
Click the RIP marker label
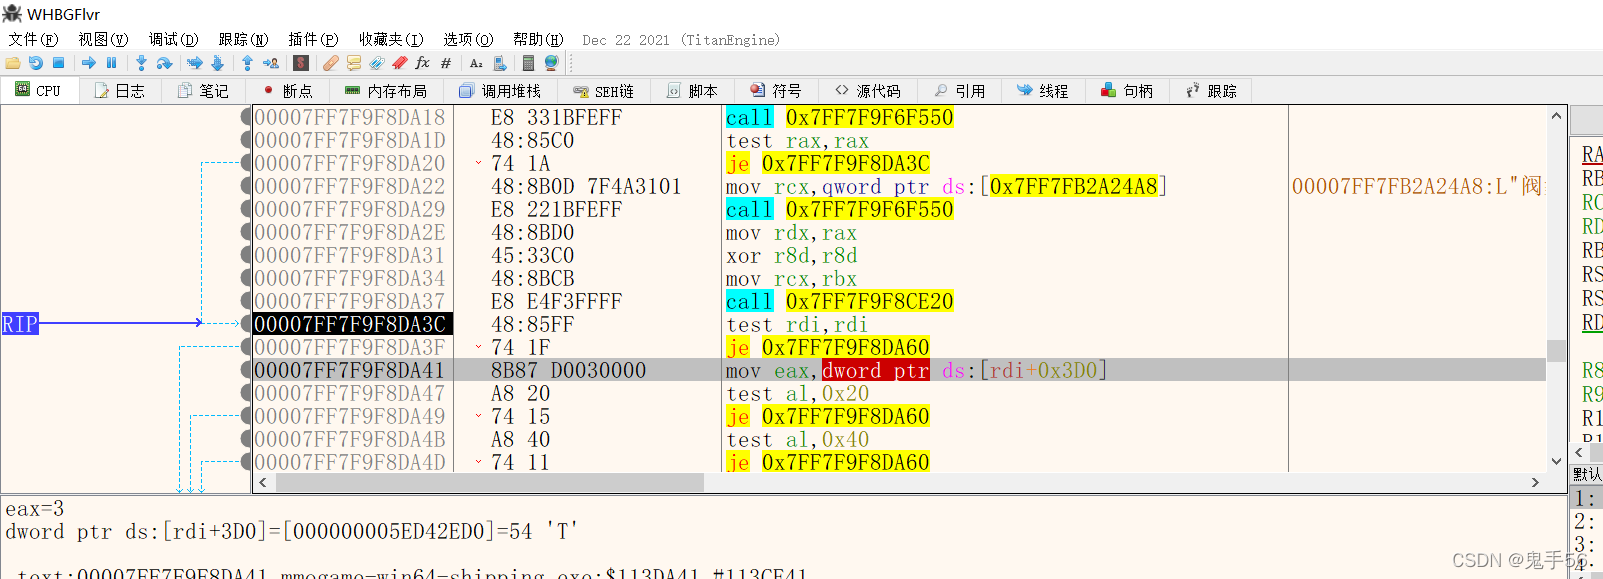click(x=20, y=324)
